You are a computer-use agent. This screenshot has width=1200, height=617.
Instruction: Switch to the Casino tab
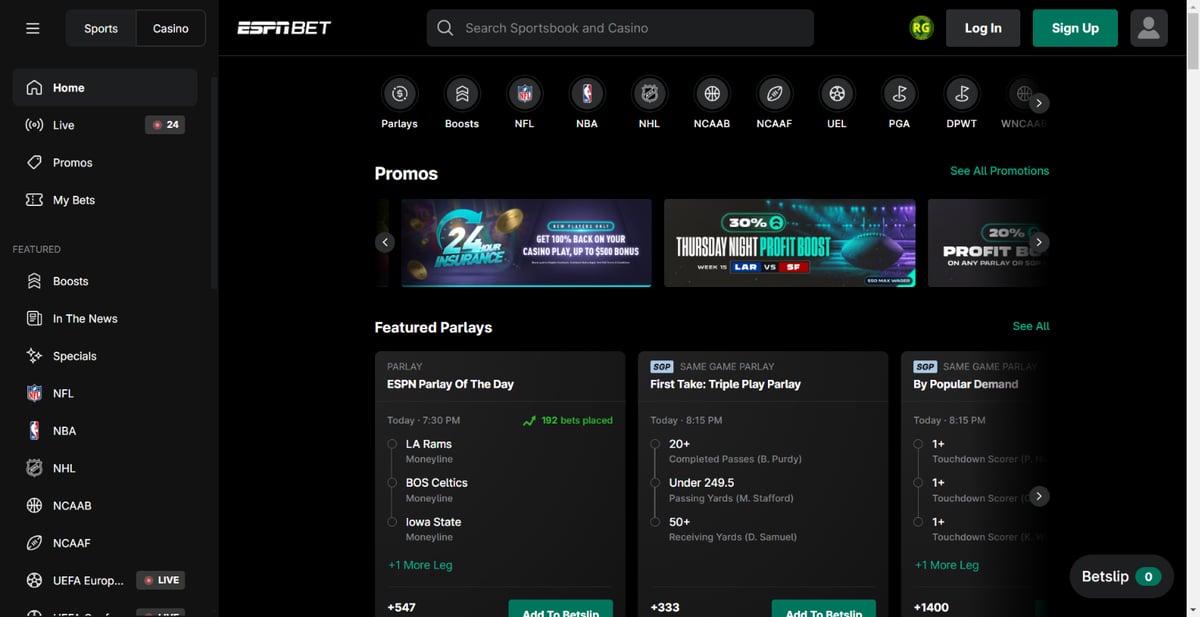171,28
